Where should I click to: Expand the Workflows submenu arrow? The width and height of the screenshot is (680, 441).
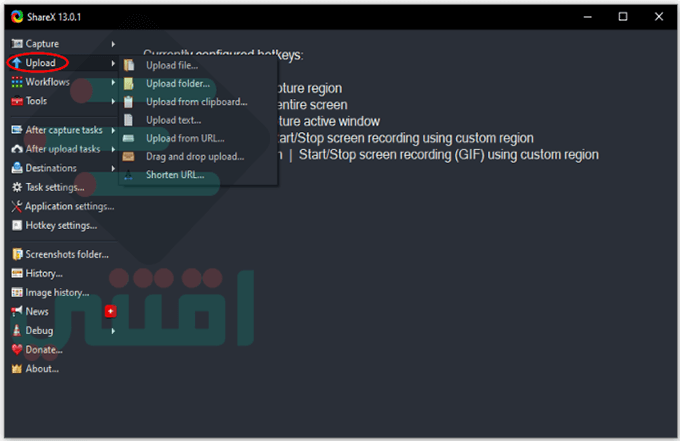coord(113,82)
